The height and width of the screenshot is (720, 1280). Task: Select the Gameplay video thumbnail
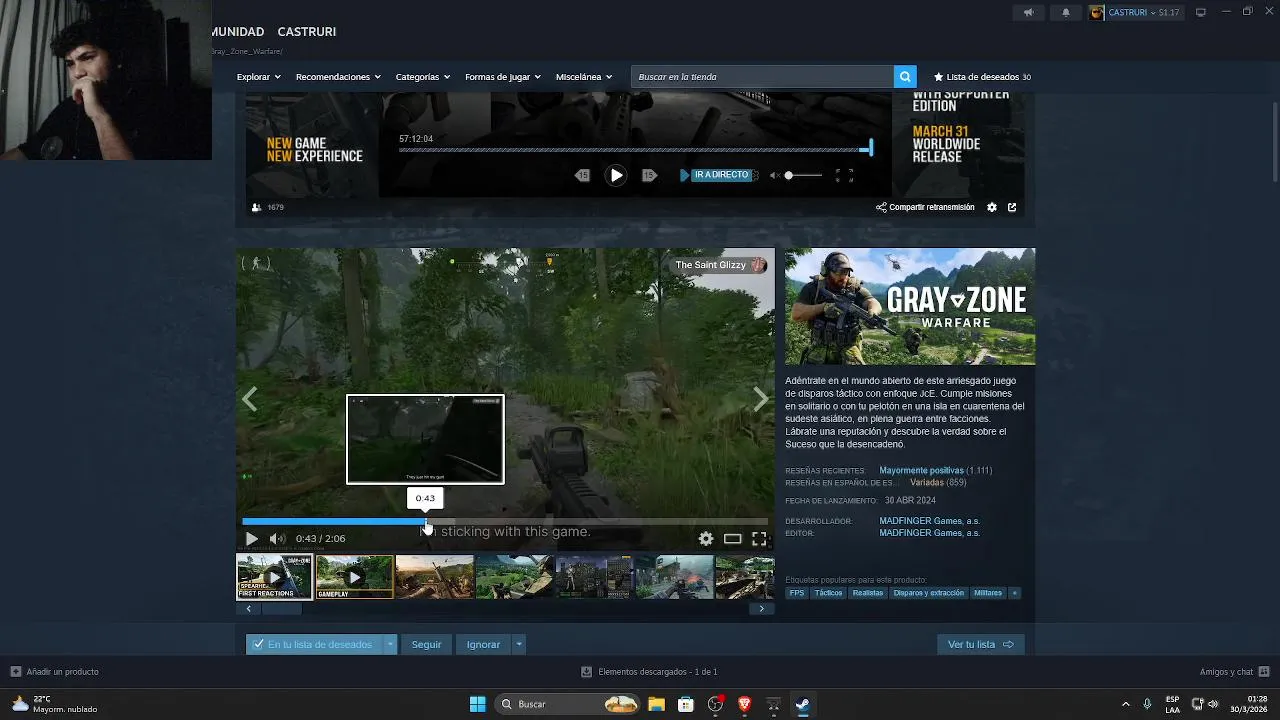pyautogui.click(x=354, y=577)
